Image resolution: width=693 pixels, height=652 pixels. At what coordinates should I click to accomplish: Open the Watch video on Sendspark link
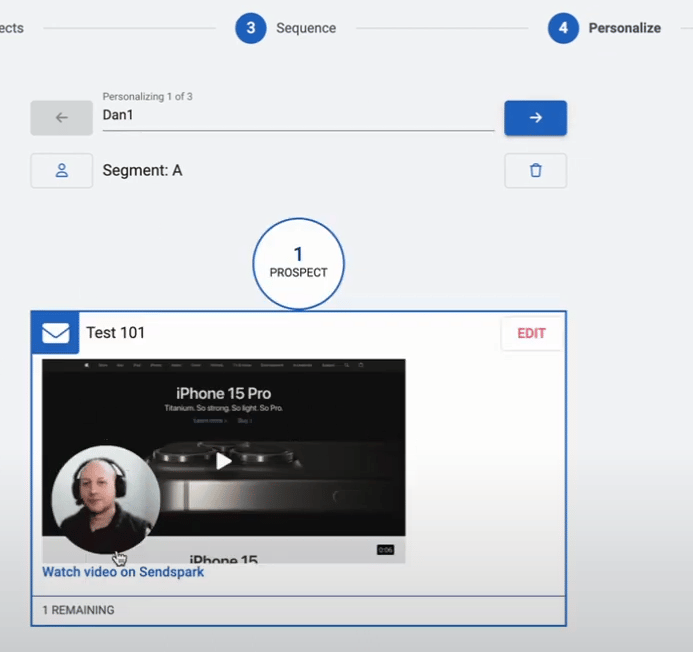tap(123, 572)
